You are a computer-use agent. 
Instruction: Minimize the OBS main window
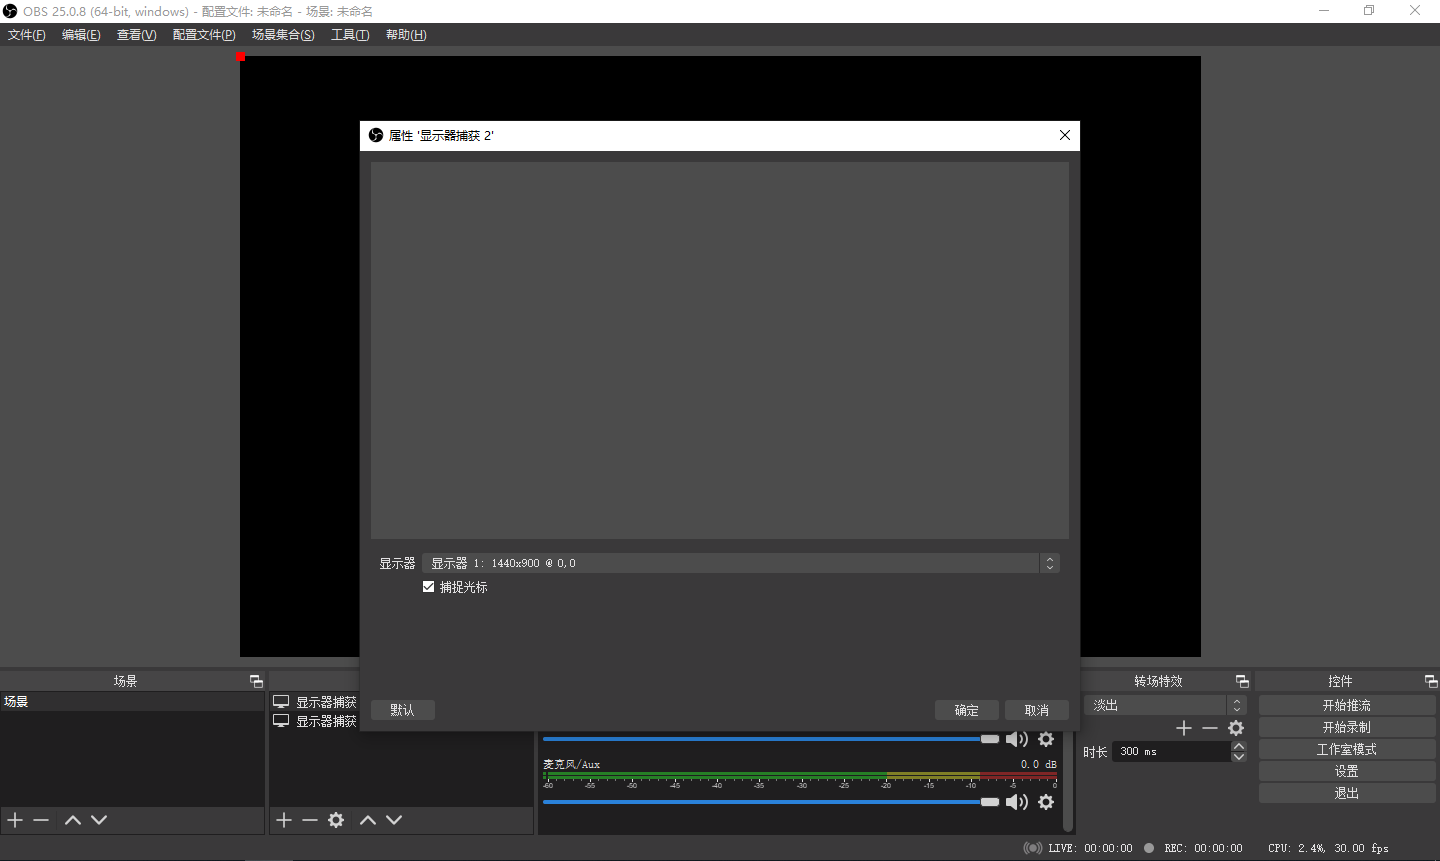[1324, 11]
